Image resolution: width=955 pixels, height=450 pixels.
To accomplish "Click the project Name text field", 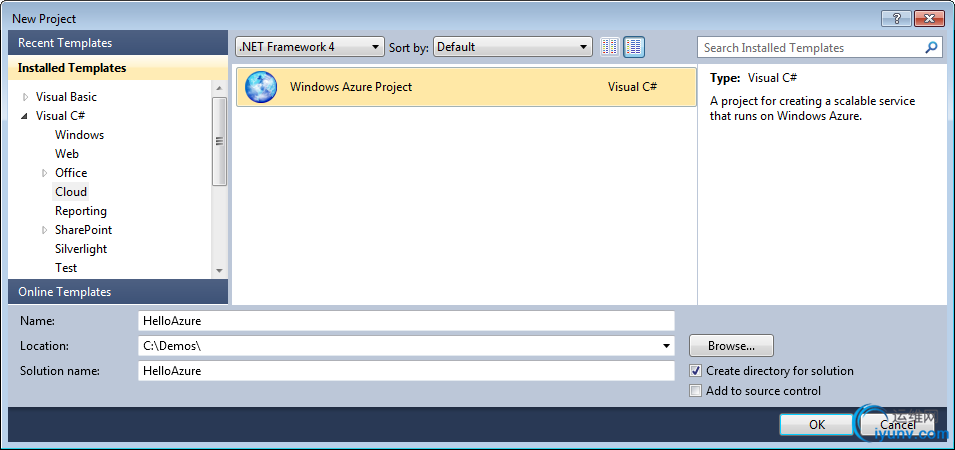I will click(406, 321).
